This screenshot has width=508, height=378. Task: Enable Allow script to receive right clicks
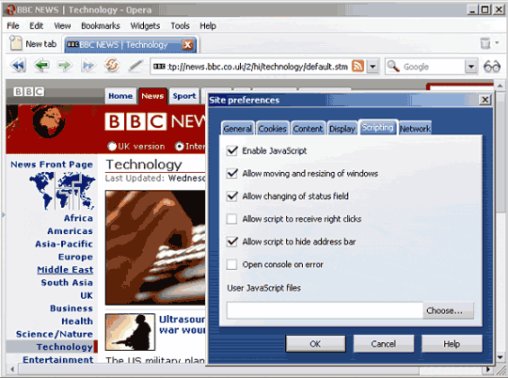coord(232,219)
